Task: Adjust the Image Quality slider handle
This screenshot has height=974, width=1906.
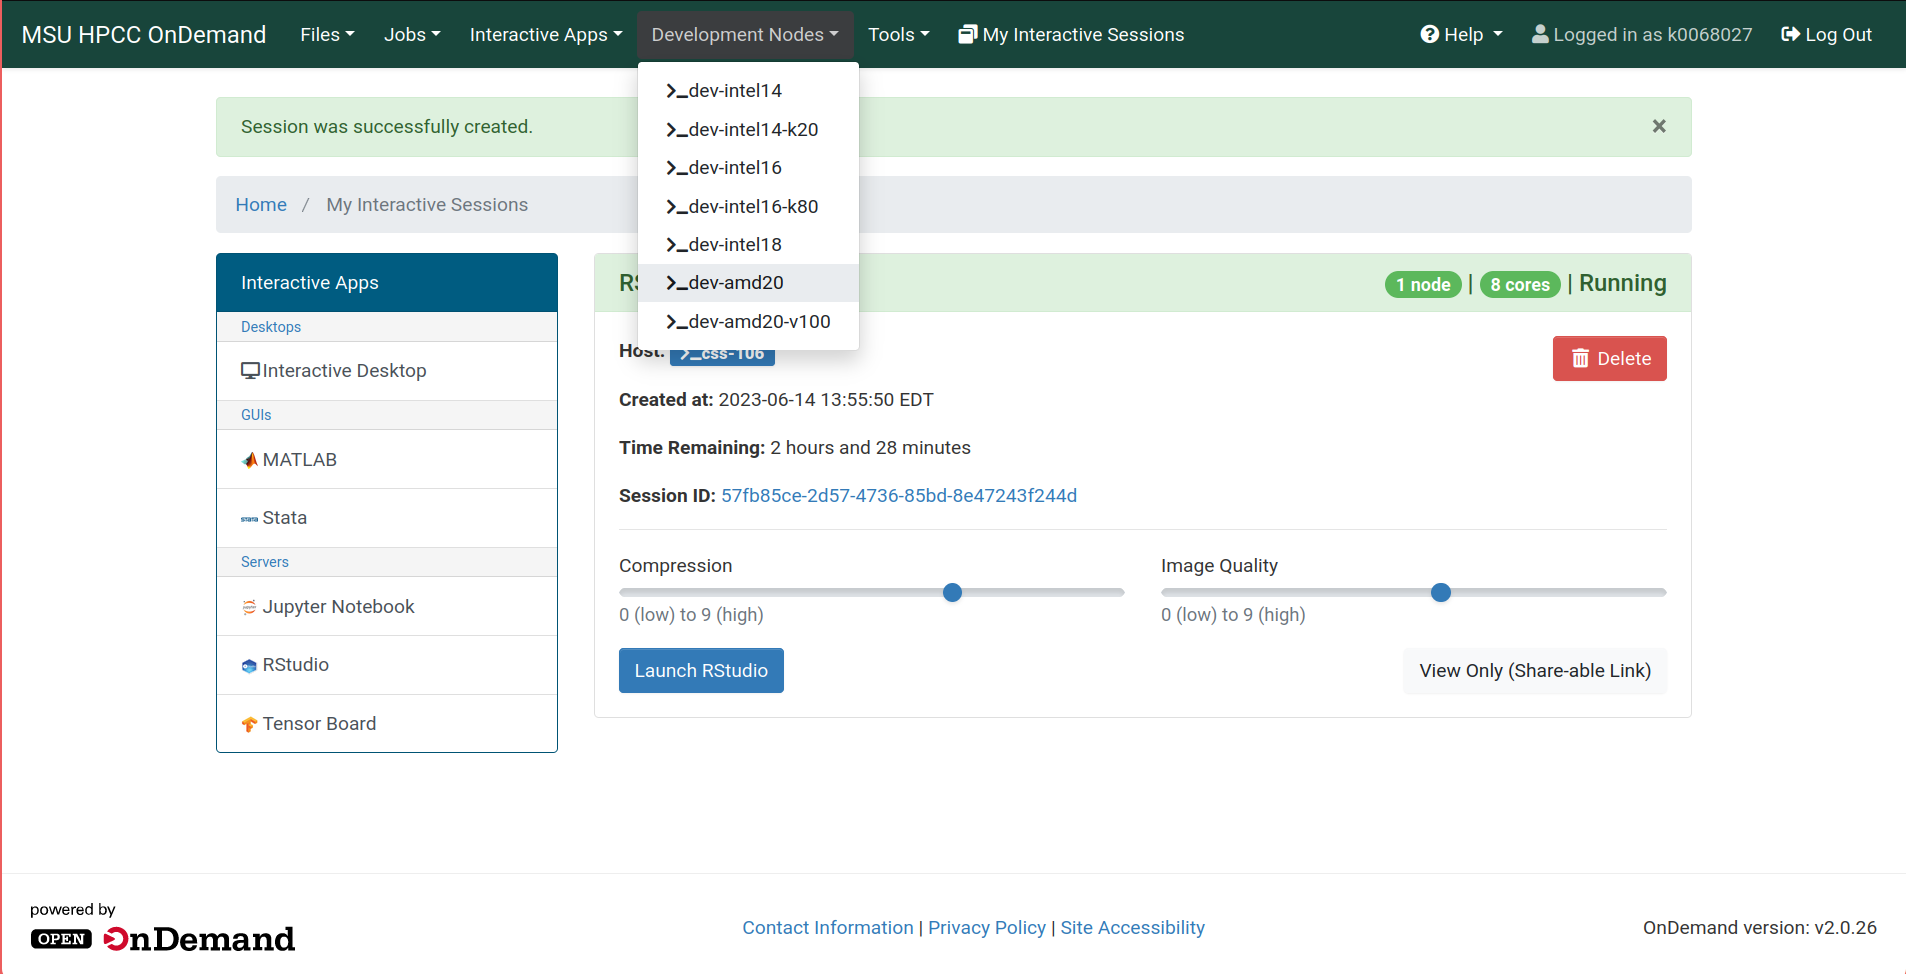Action: tap(1441, 593)
